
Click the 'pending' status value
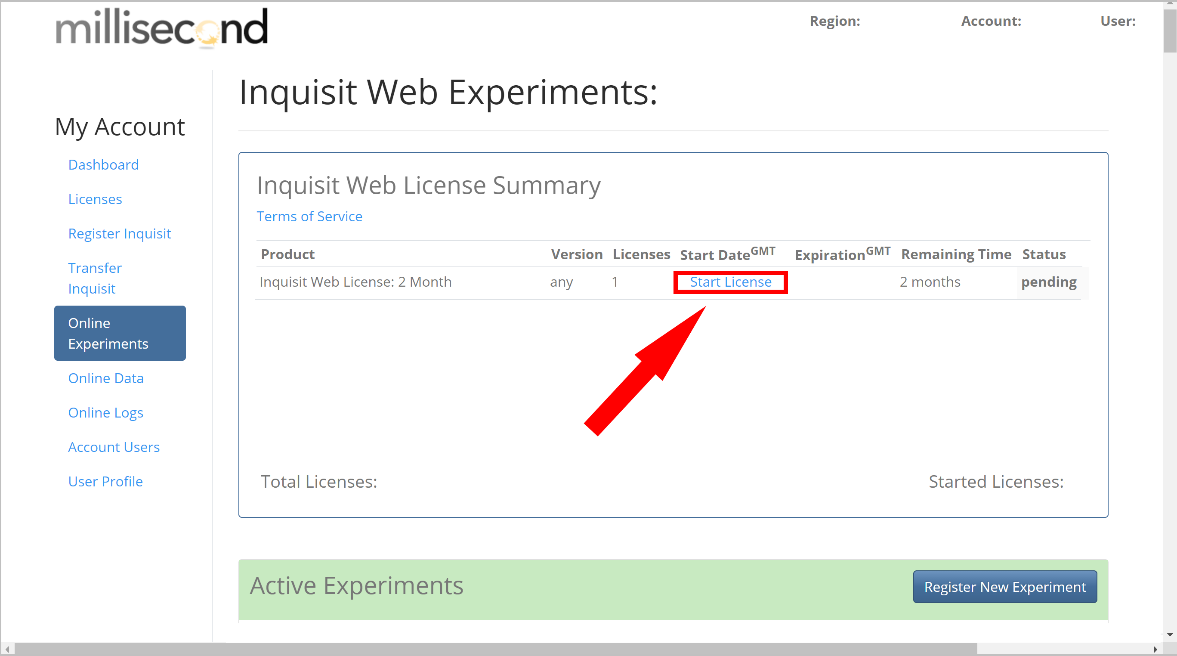pyautogui.click(x=1049, y=282)
